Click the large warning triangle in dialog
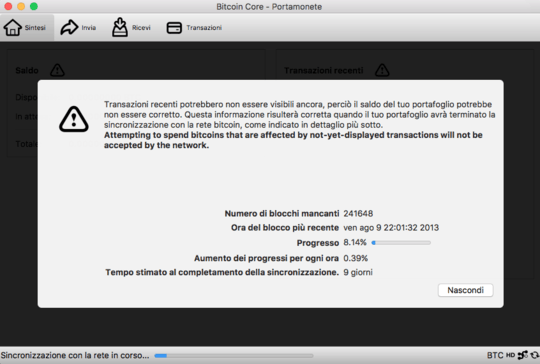The height and width of the screenshot is (364, 540). pos(74,119)
